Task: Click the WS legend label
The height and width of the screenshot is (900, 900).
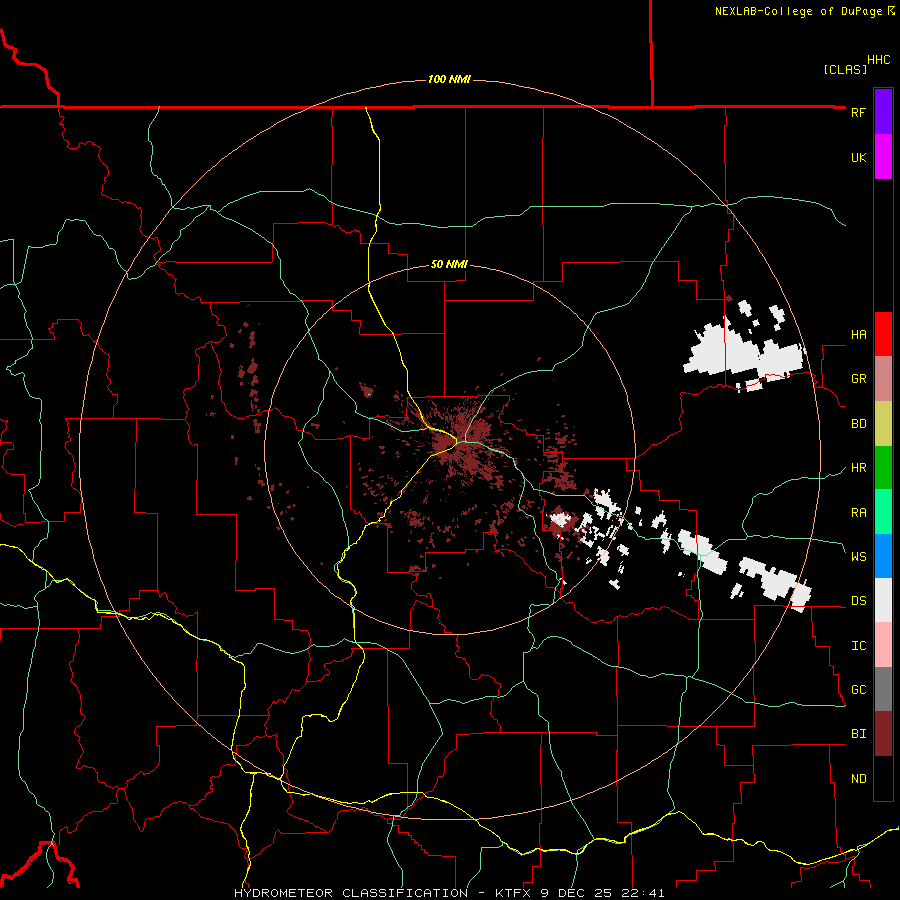Action: 858,556
